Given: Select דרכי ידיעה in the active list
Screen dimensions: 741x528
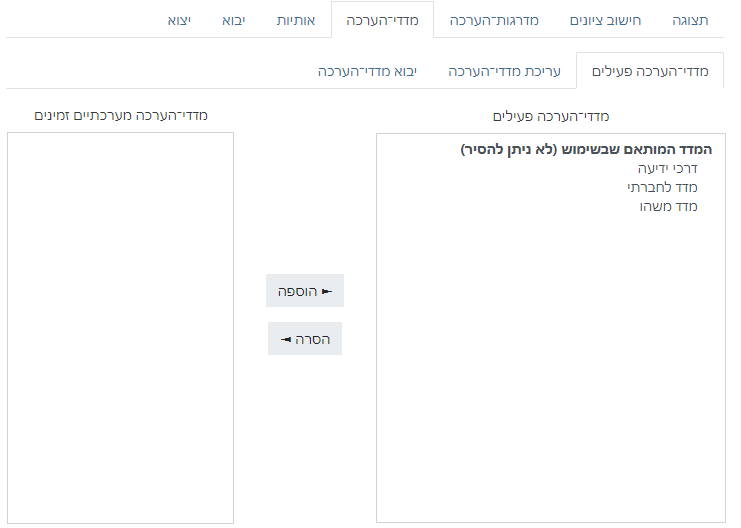Looking at the screenshot, I should (667, 168).
